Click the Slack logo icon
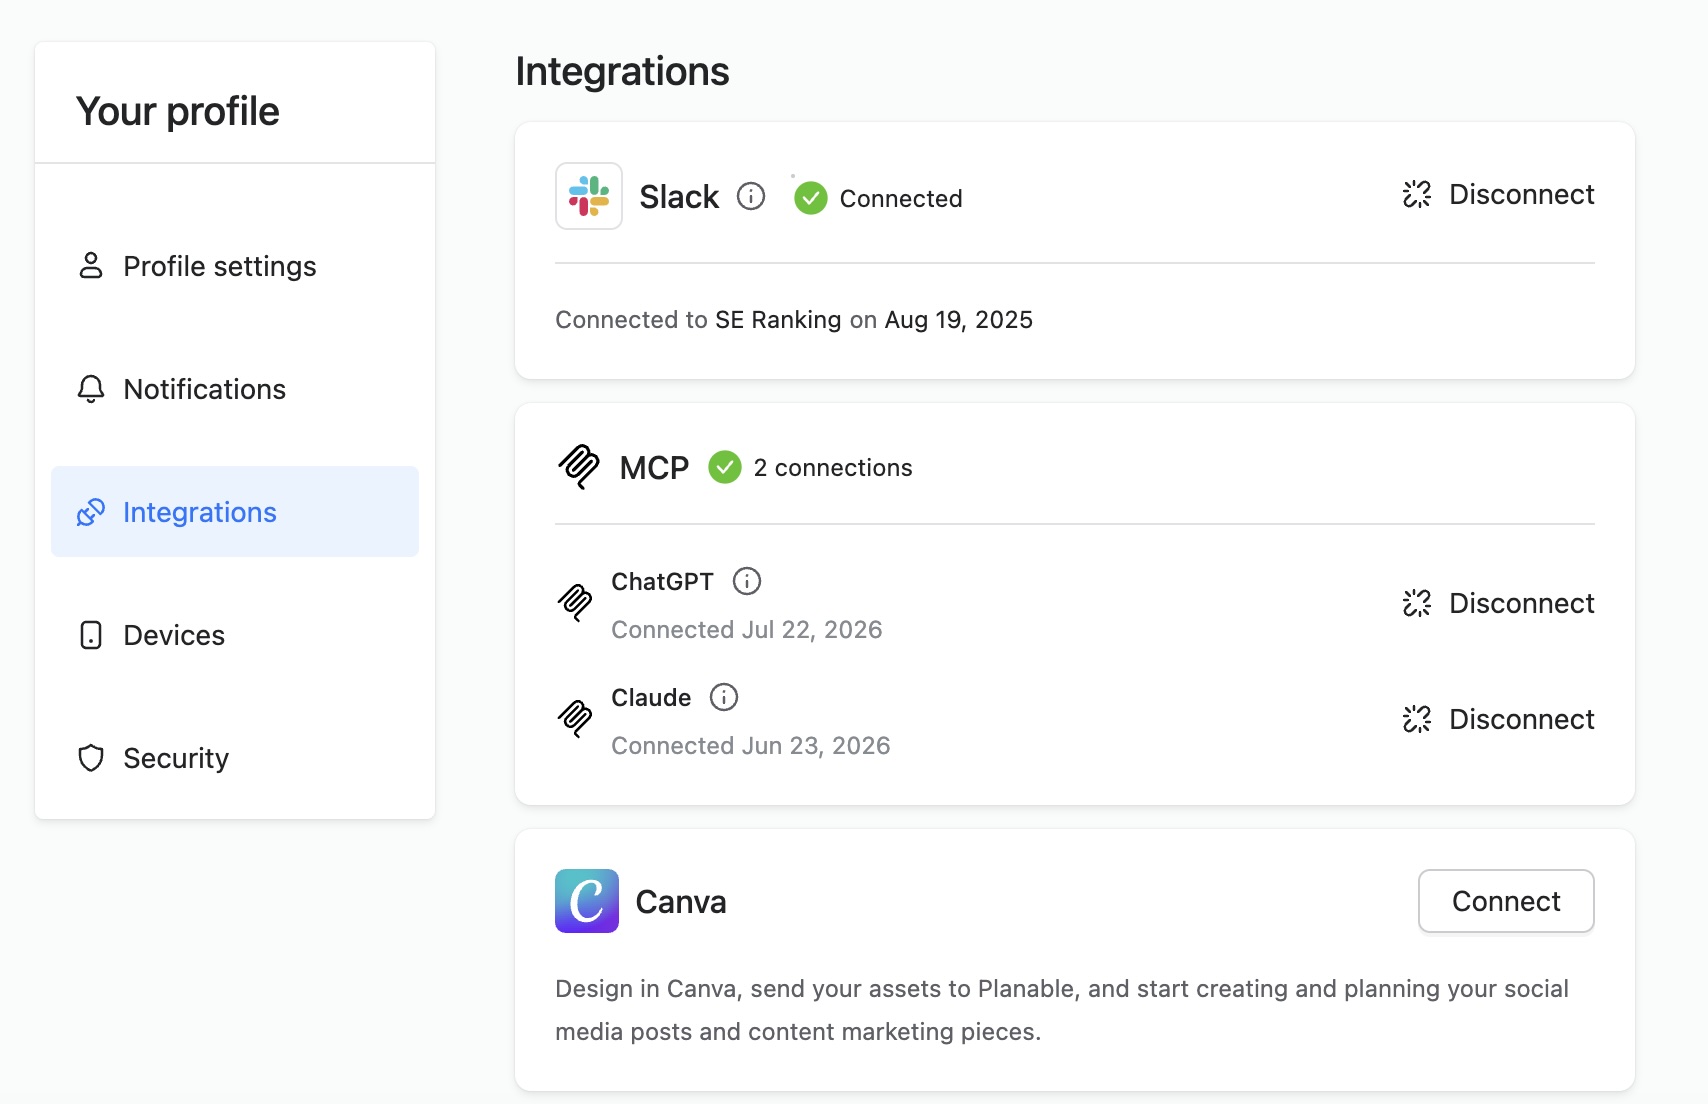The width and height of the screenshot is (1708, 1104). 589,196
